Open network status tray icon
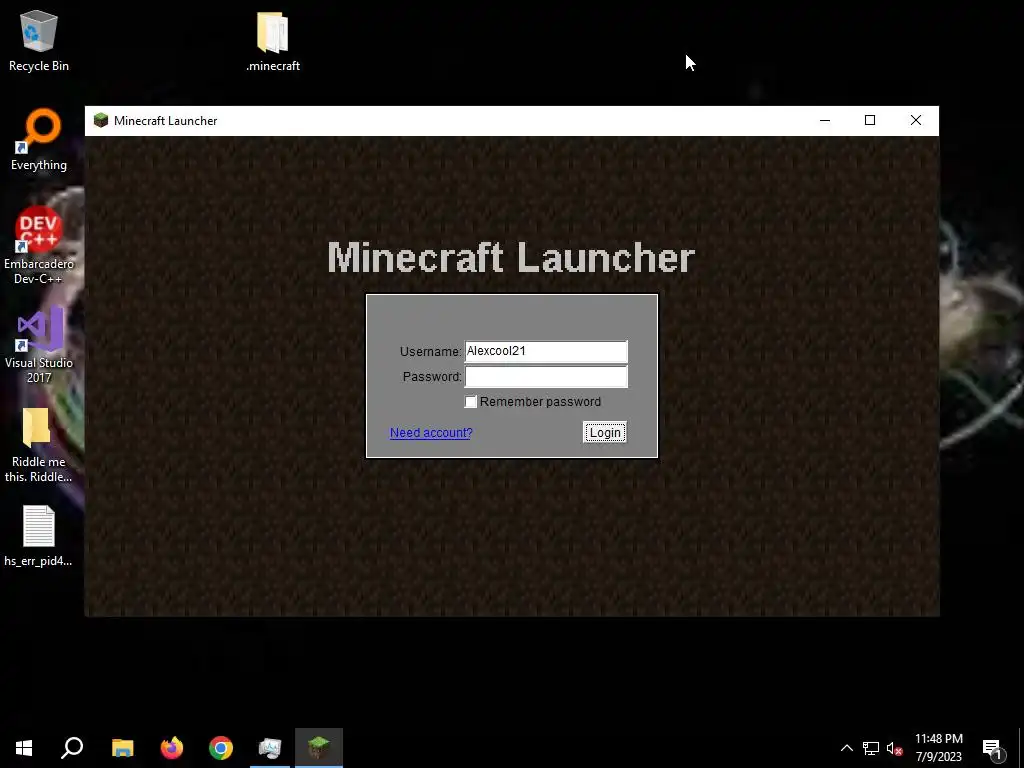Image resolution: width=1024 pixels, height=768 pixels. pos(871,748)
